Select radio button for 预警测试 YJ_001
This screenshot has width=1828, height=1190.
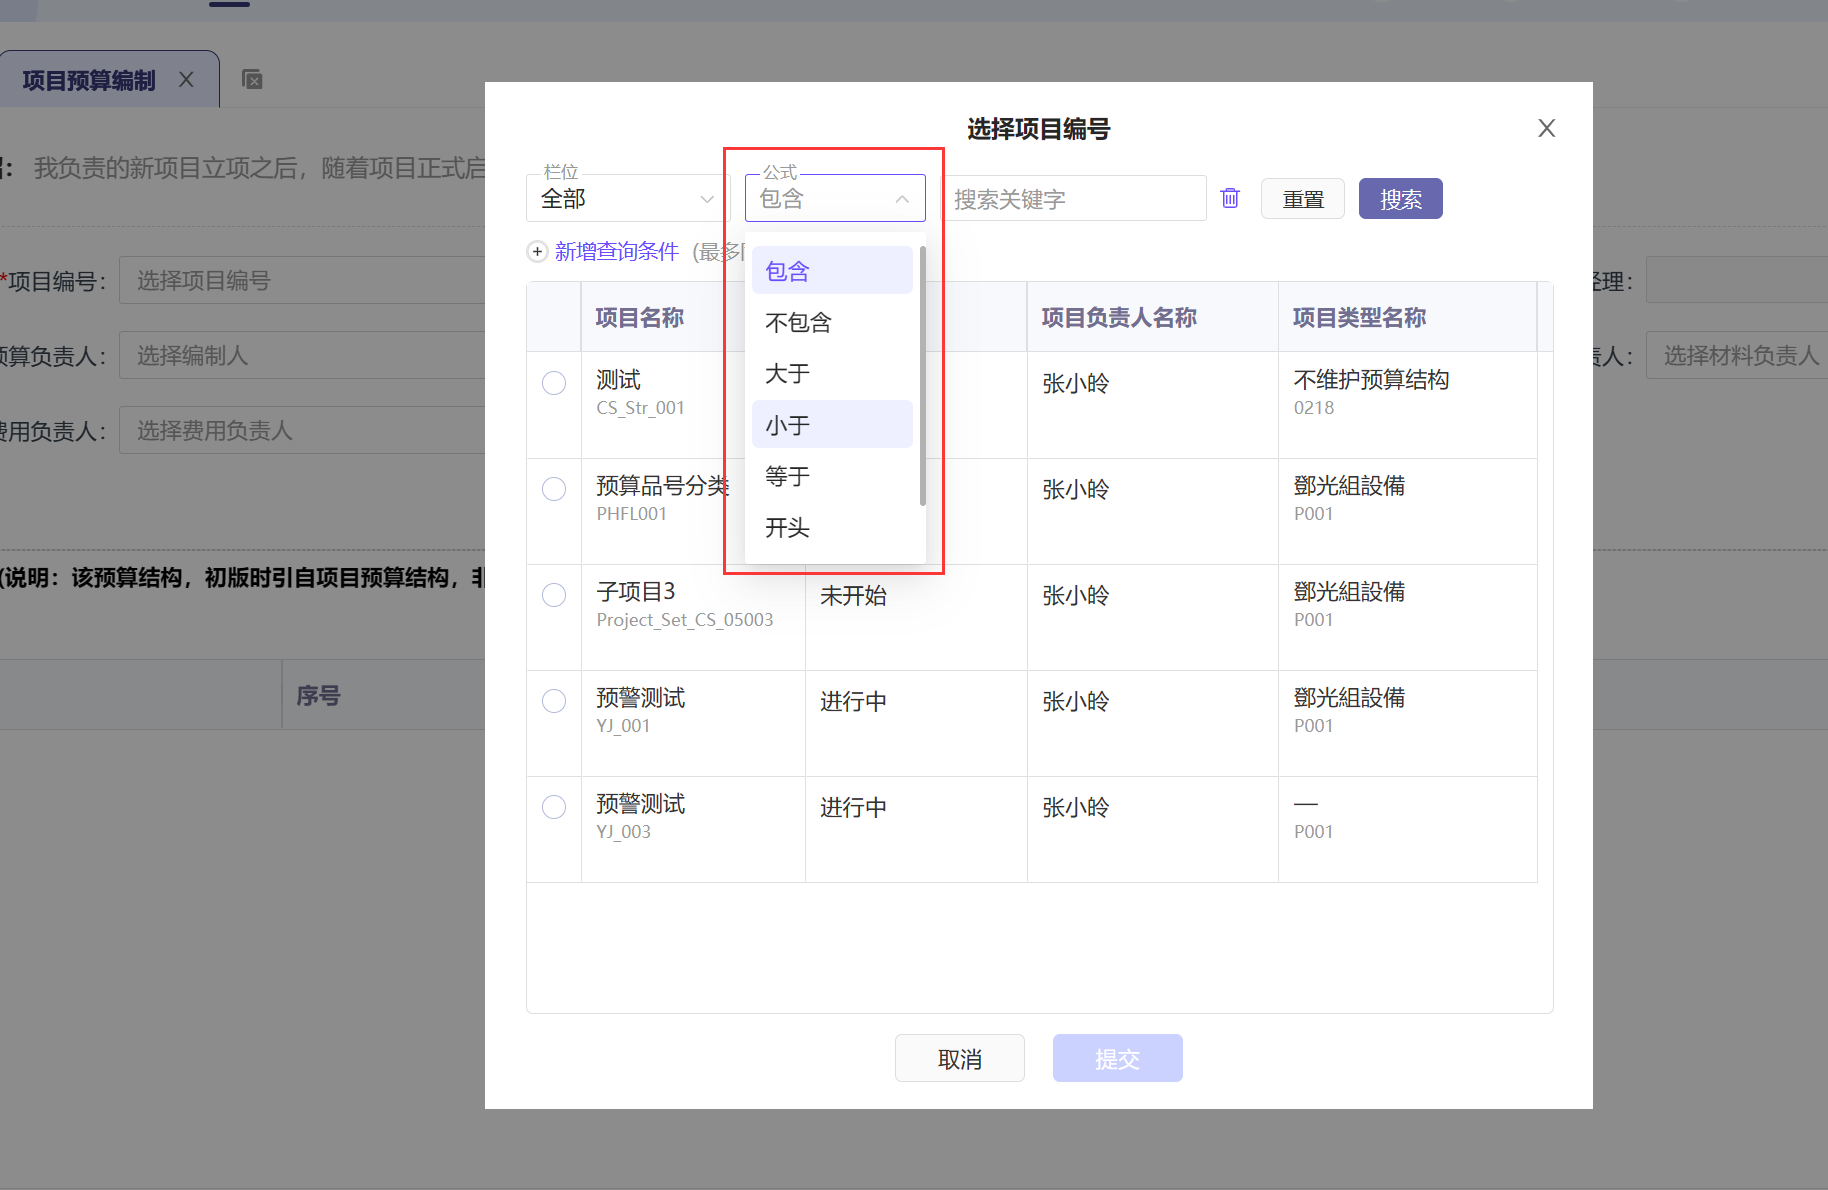tap(554, 701)
